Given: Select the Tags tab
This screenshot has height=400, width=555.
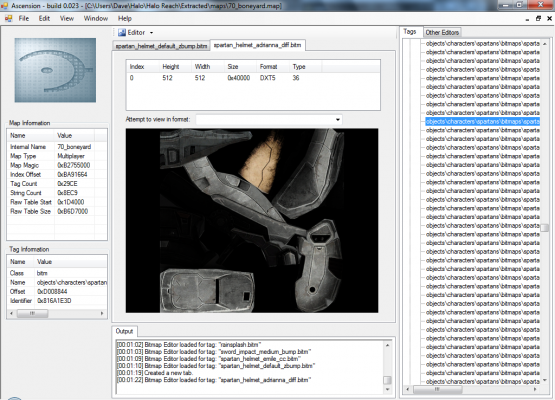Looking at the screenshot, I should [410, 32].
